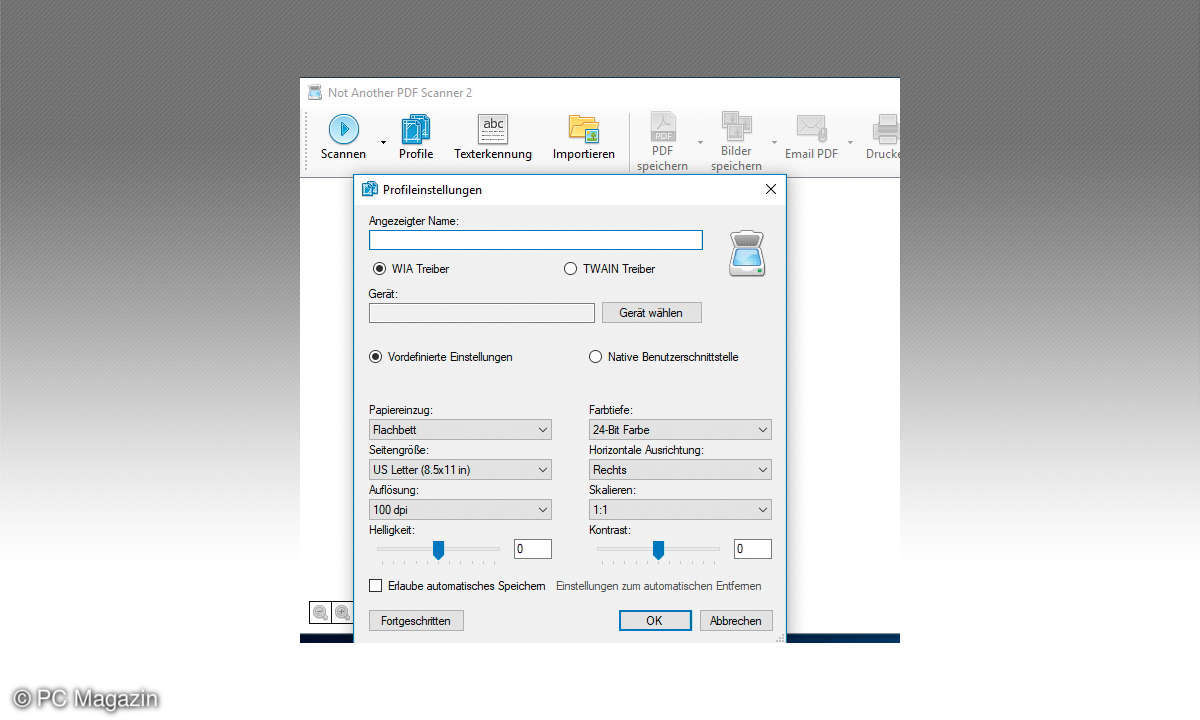Click the zoom in magnifier icon
Screen dimensions: 1200x720
pos(342,613)
